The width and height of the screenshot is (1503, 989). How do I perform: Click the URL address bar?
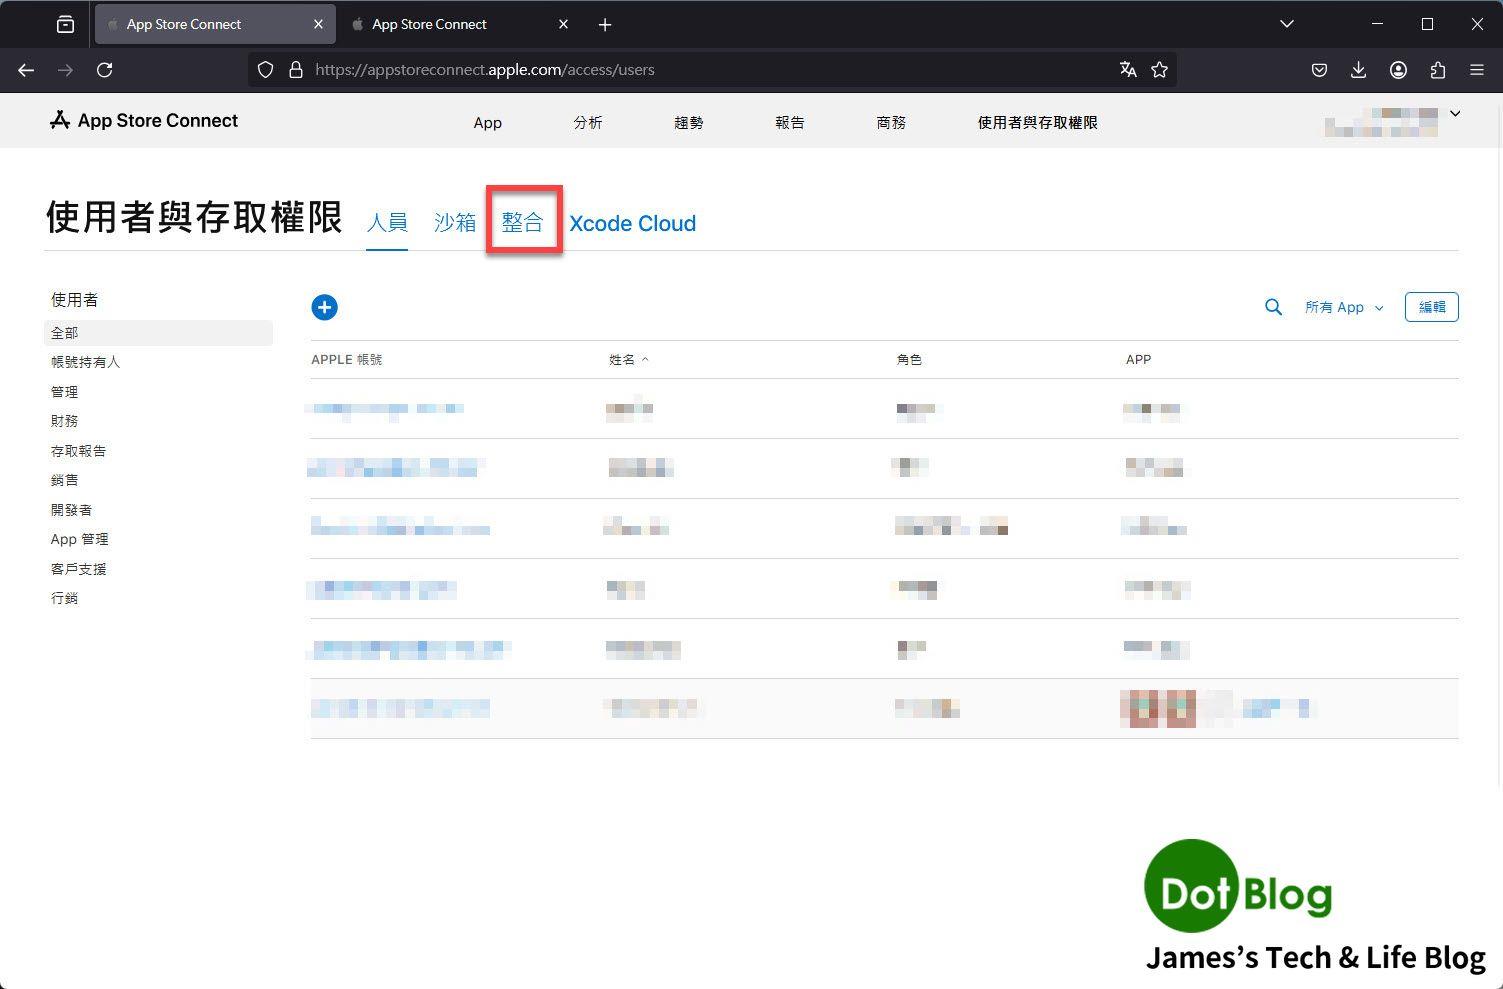[x=700, y=70]
